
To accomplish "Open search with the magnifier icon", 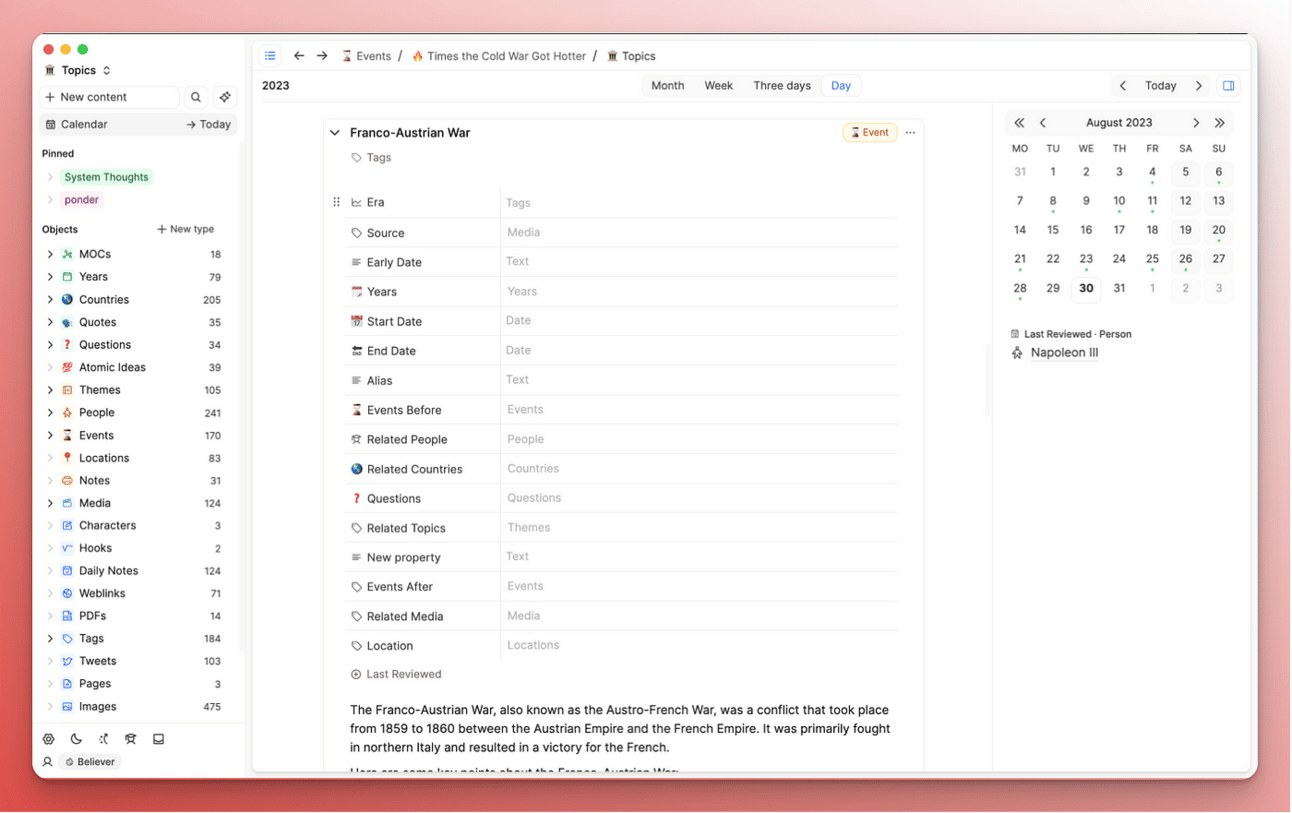I will [x=196, y=97].
